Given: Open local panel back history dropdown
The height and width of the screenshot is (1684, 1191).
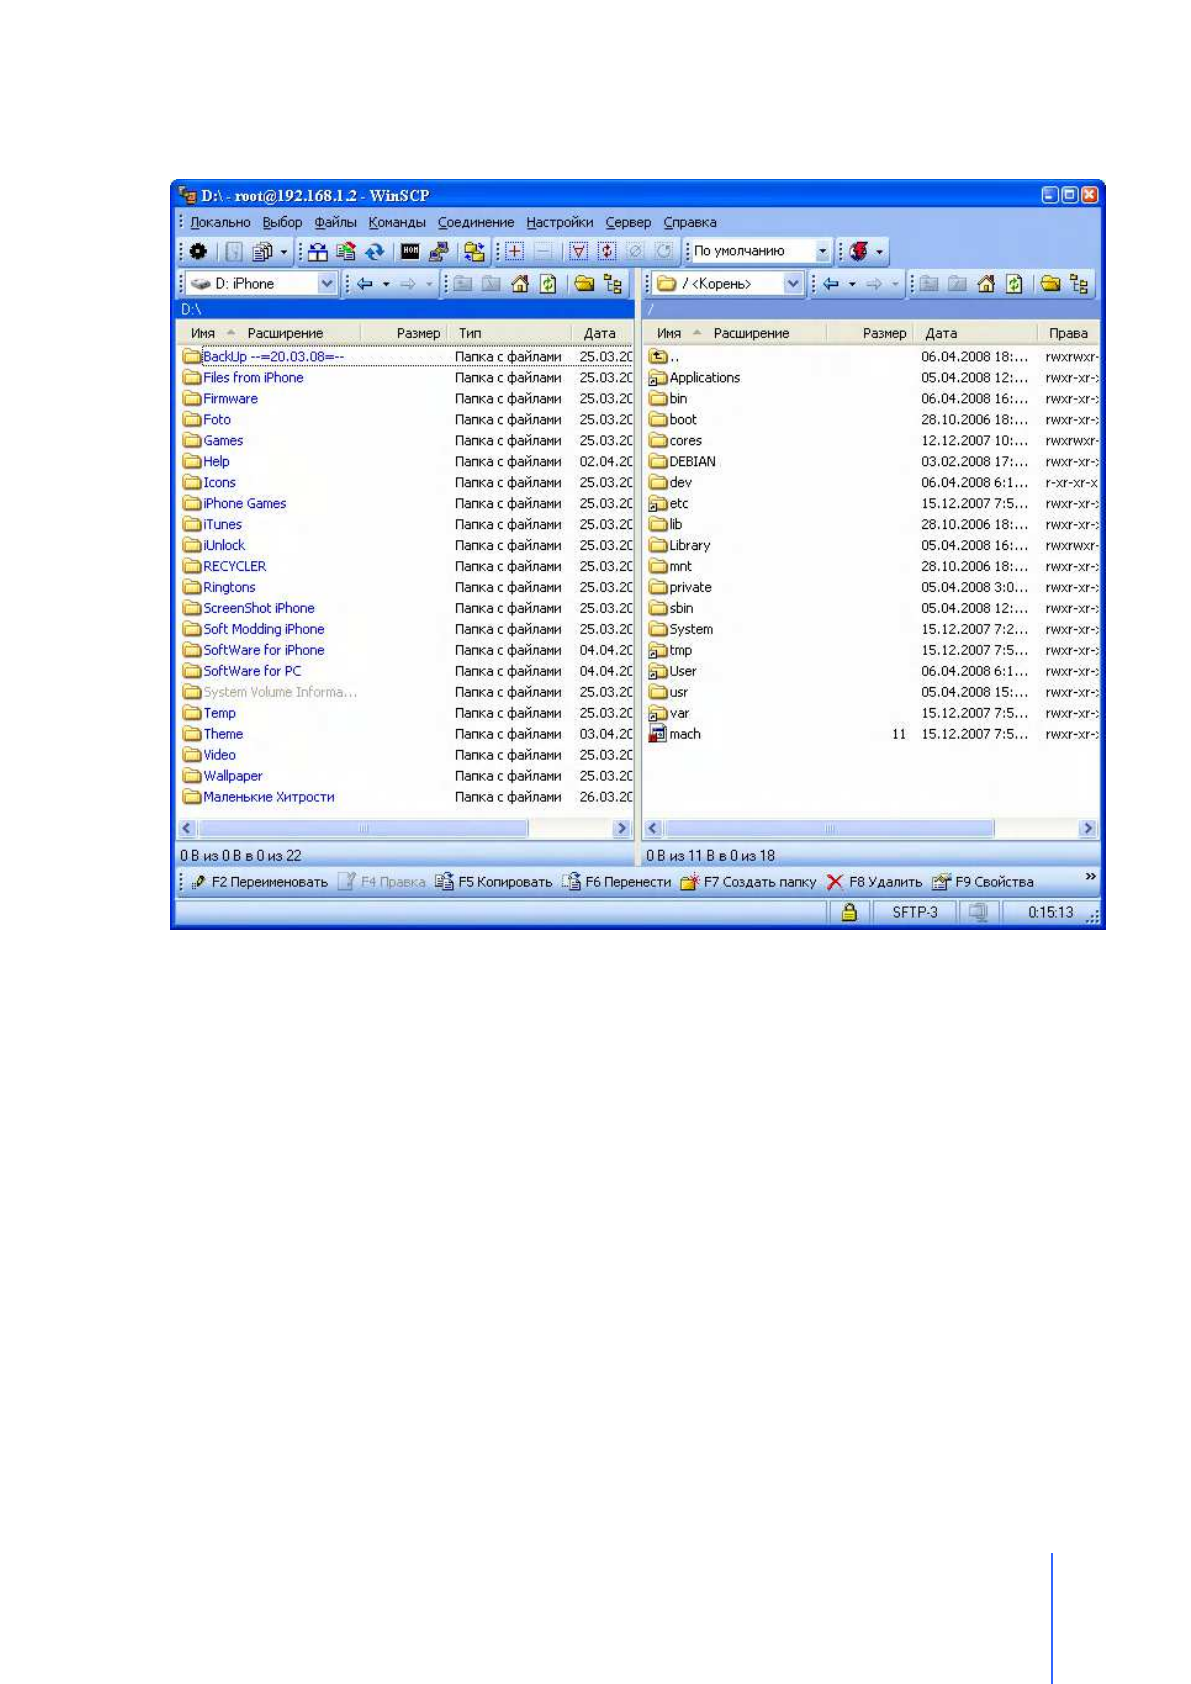Looking at the screenshot, I should tap(386, 284).
